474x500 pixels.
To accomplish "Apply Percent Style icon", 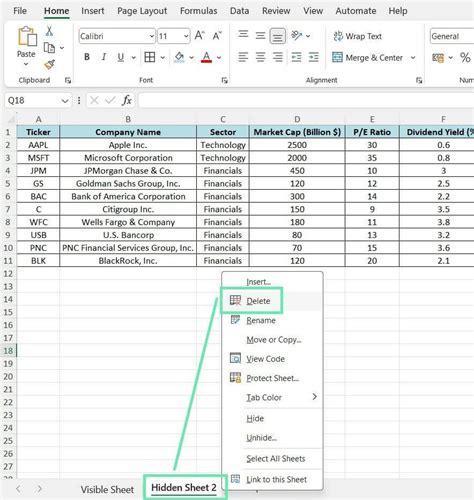I will [465, 58].
